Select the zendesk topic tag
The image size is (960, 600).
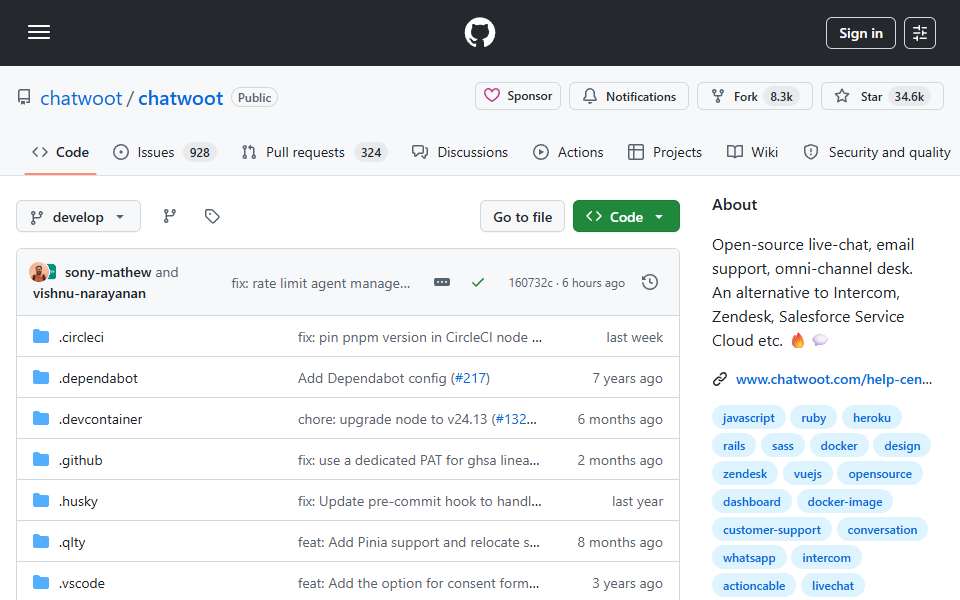click(744, 474)
